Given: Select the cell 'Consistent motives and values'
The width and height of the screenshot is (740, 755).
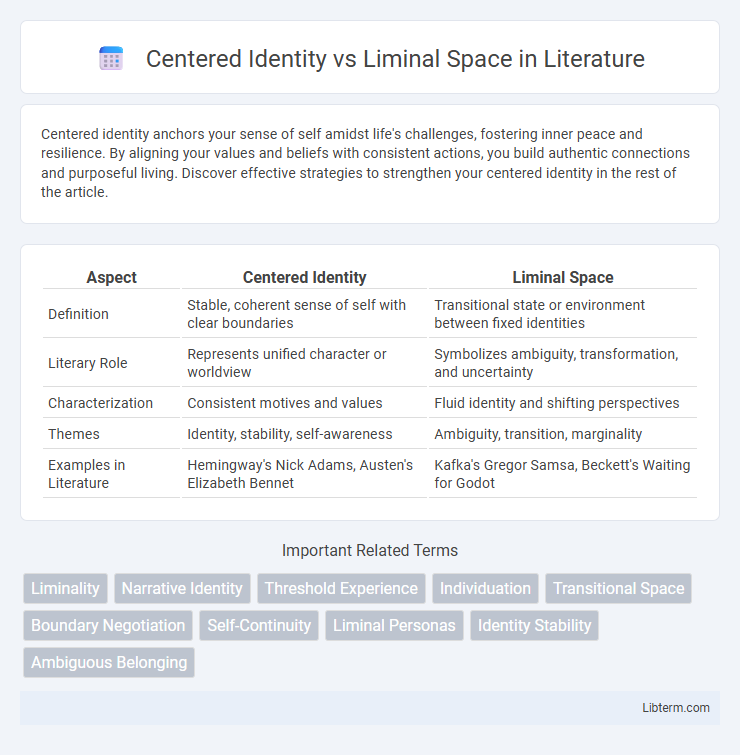Looking at the screenshot, I should tap(304, 403).
